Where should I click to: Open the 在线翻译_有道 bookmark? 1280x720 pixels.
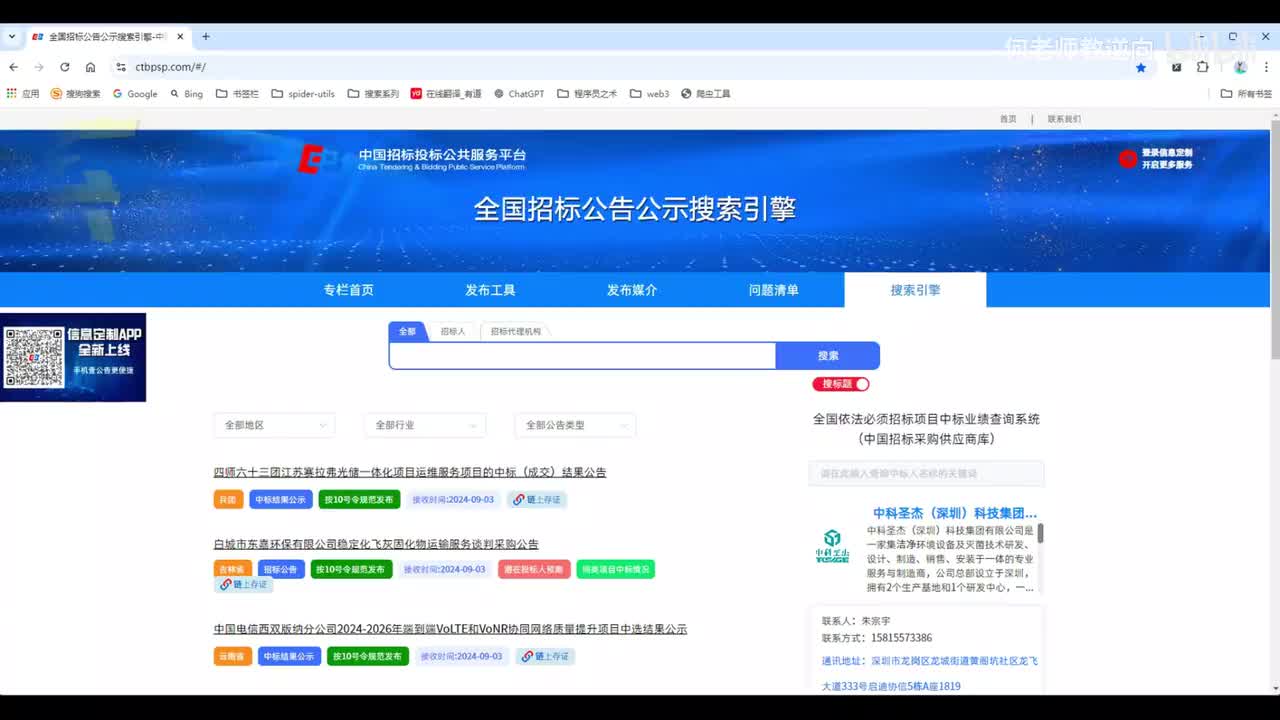[446, 94]
